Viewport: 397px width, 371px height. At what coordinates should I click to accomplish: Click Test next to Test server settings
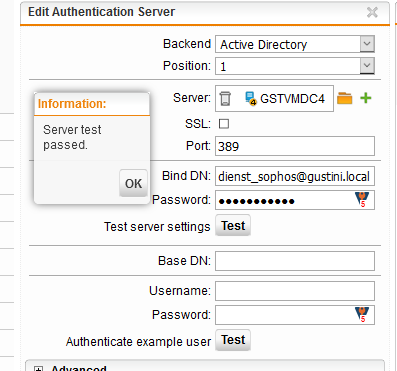(x=233, y=226)
